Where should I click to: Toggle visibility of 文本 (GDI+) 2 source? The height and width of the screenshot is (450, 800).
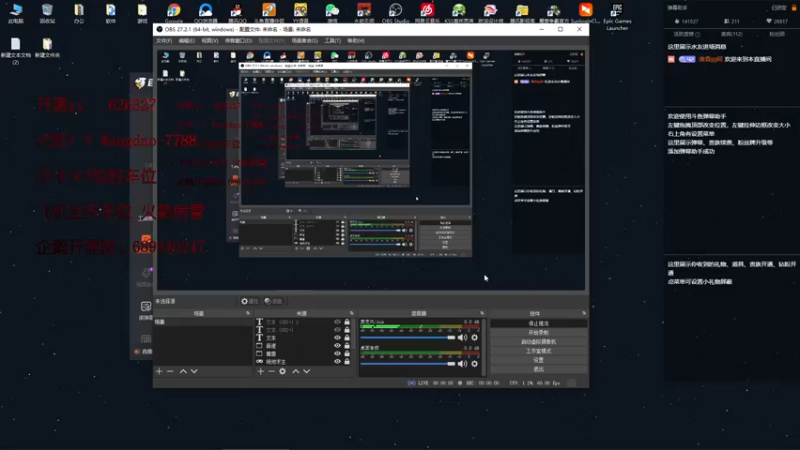pos(337,322)
